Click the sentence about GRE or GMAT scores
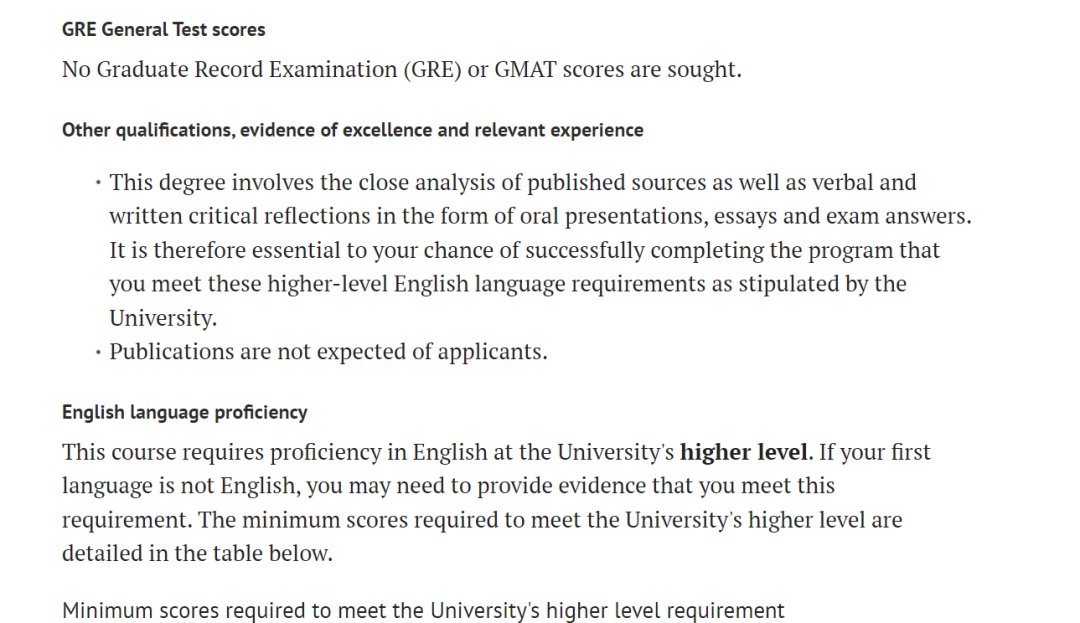This screenshot has height=623, width=1080. (x=401, y=70)
